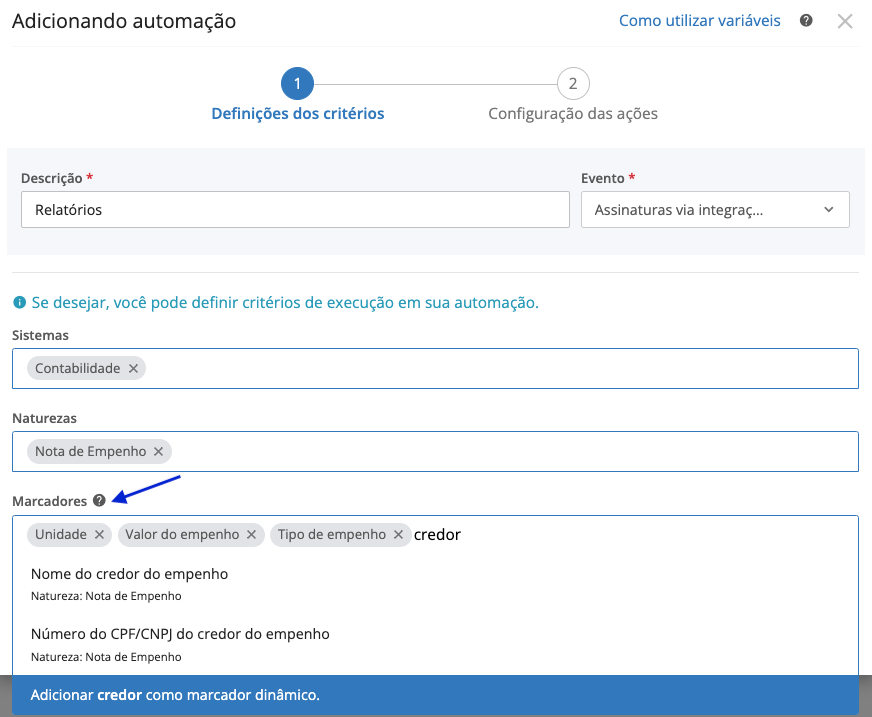872x717 pixels.
Task: Open the Como utilizar variáveis link
Action: tap(699, 21)
